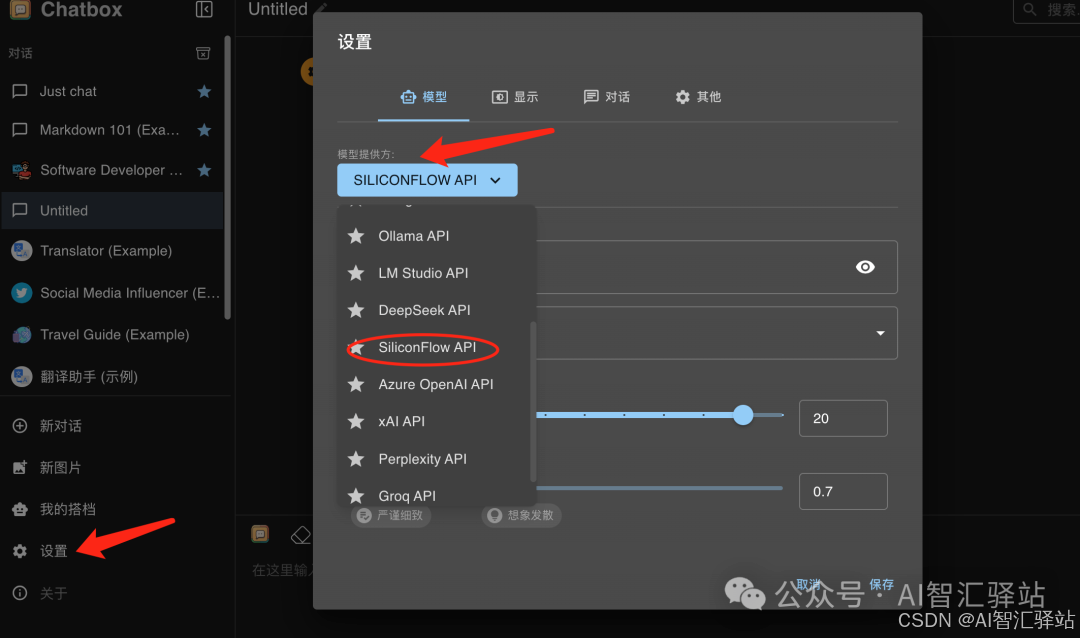The width and height of the screenshot is (1080, 638).
Task: Choose DeepSeek API from provider list
Action: [424, 310]
